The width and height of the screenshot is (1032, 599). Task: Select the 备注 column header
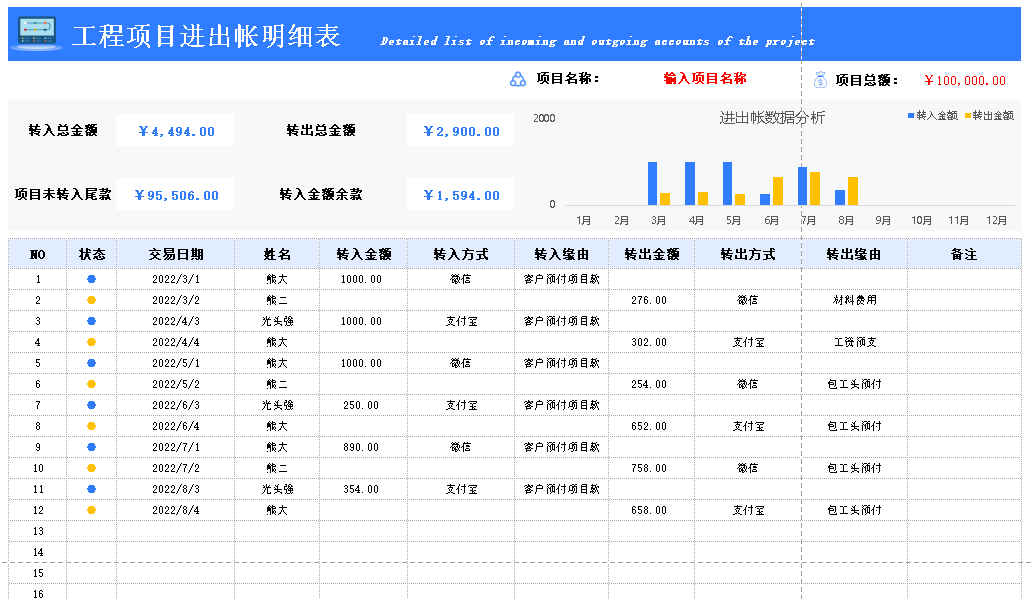point(963,254)
